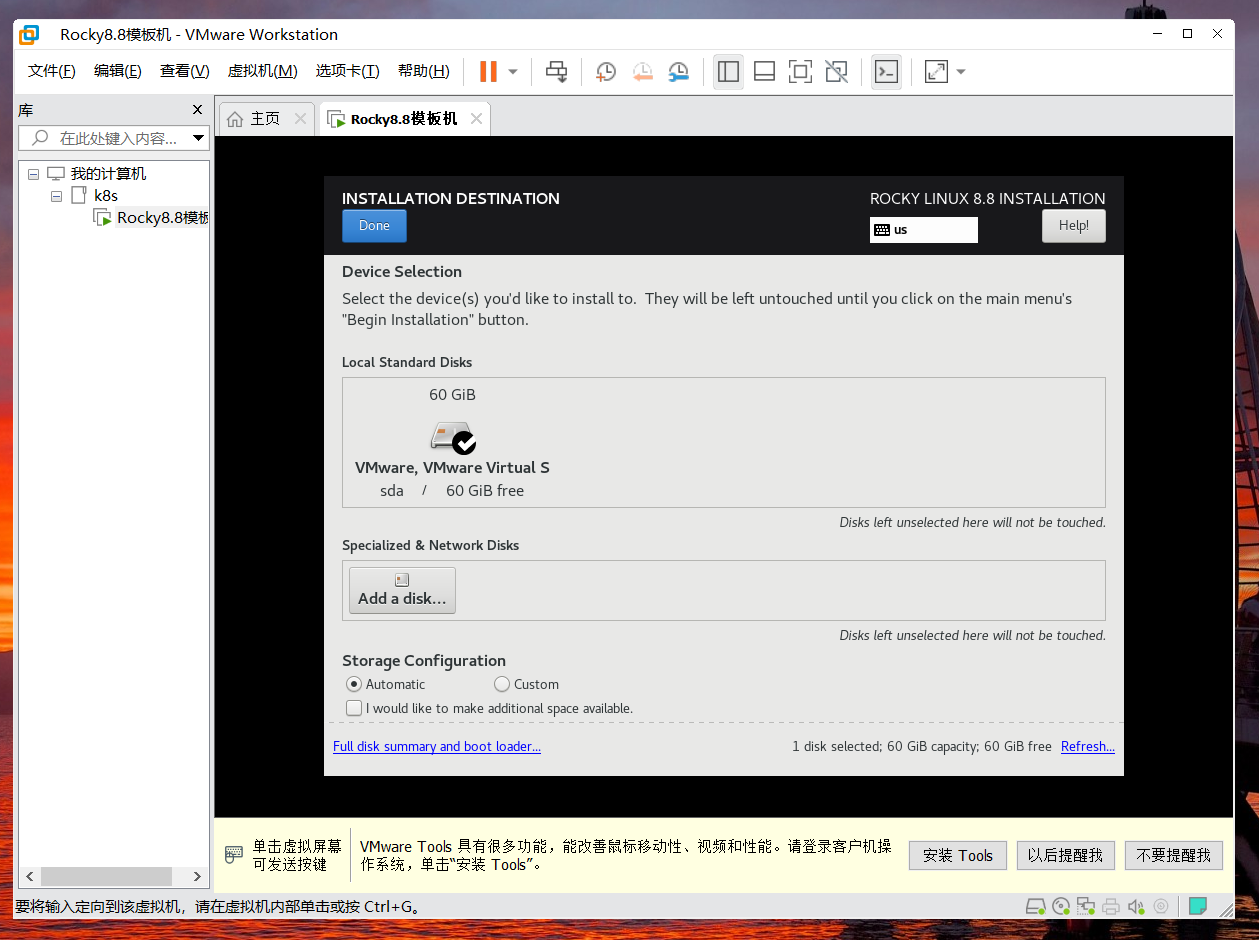Click library scrollbar left arrow
This screenshot has width=1259, height=940.
point(29,876)
